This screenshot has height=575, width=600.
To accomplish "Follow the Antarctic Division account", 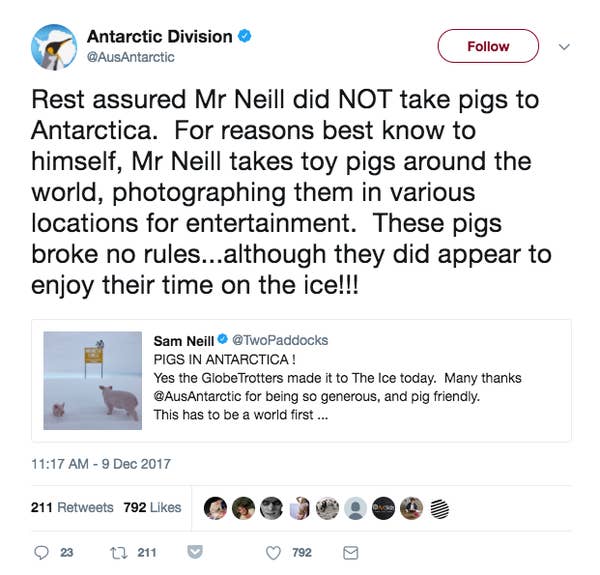I will click(488, 46).
